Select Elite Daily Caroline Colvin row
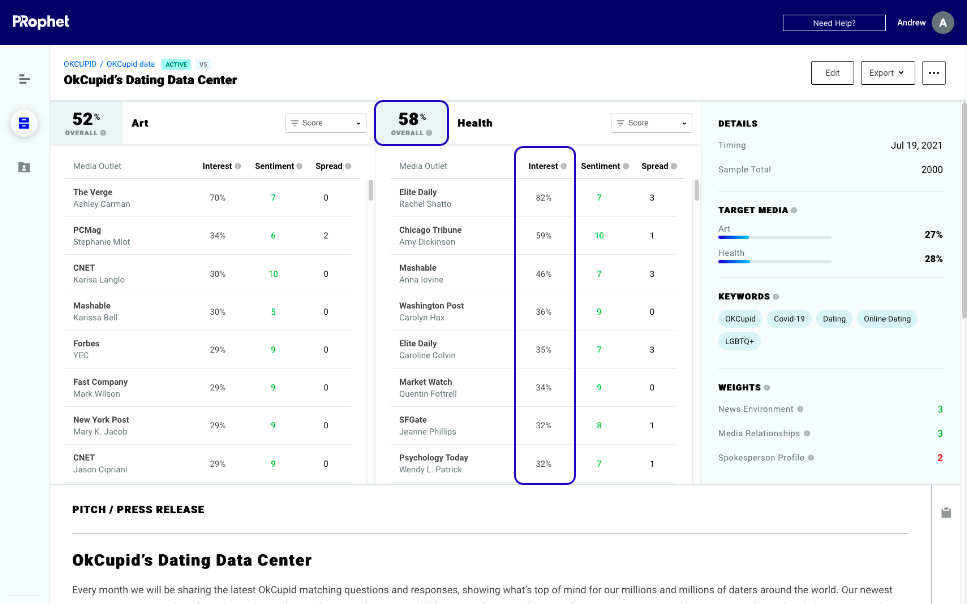 pos(533,349)
